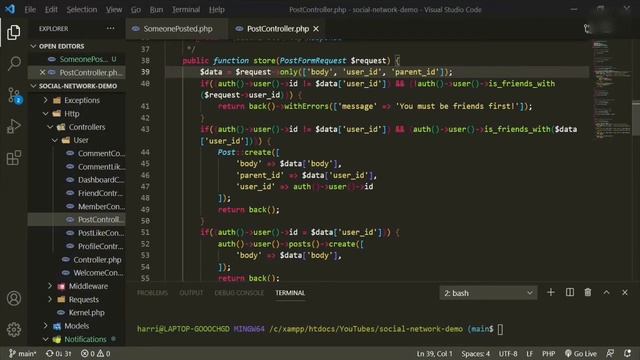Viewport: 640px width, 360px height.
Task: Switch to the Problems panel tab
Action: click(152, 293)
